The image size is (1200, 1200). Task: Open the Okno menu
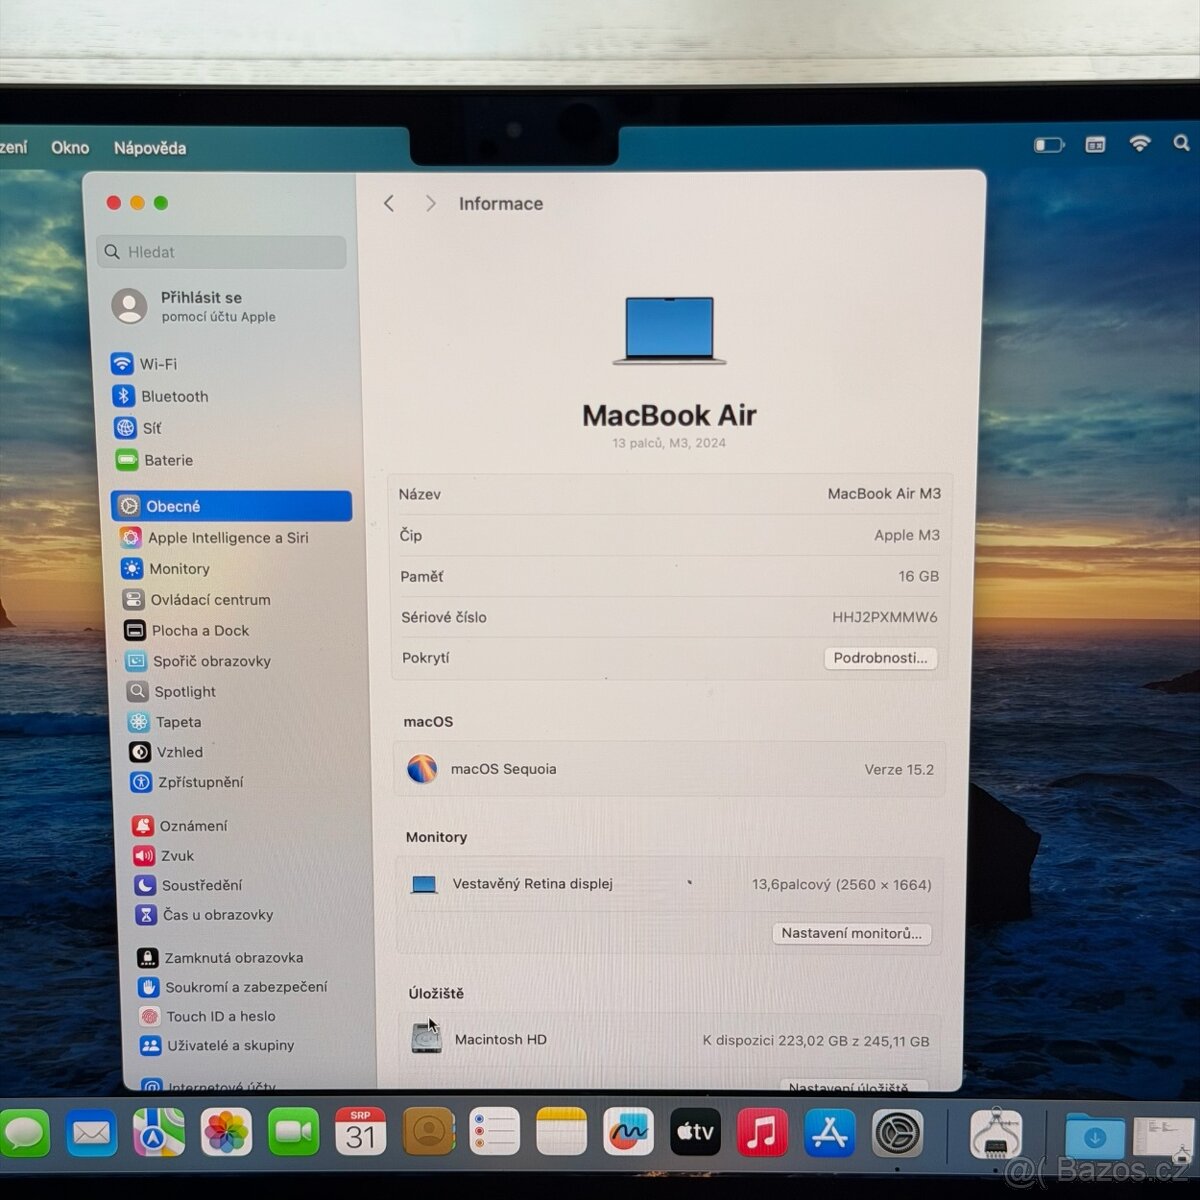(70, 147)
